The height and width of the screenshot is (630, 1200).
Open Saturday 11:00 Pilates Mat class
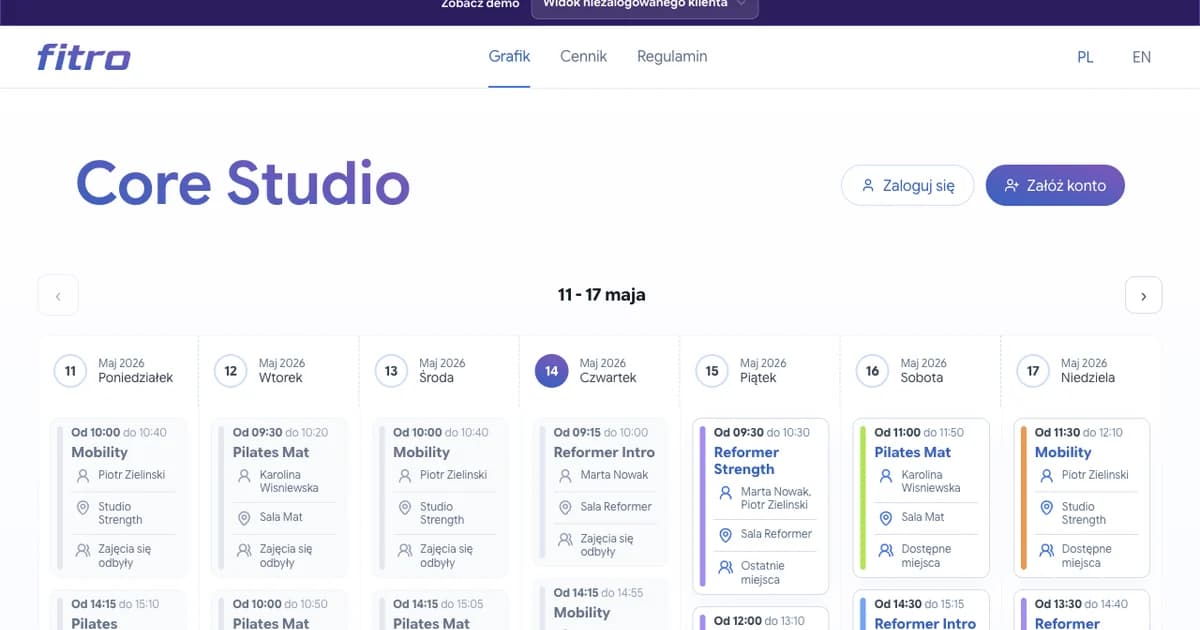coord(921,498)
